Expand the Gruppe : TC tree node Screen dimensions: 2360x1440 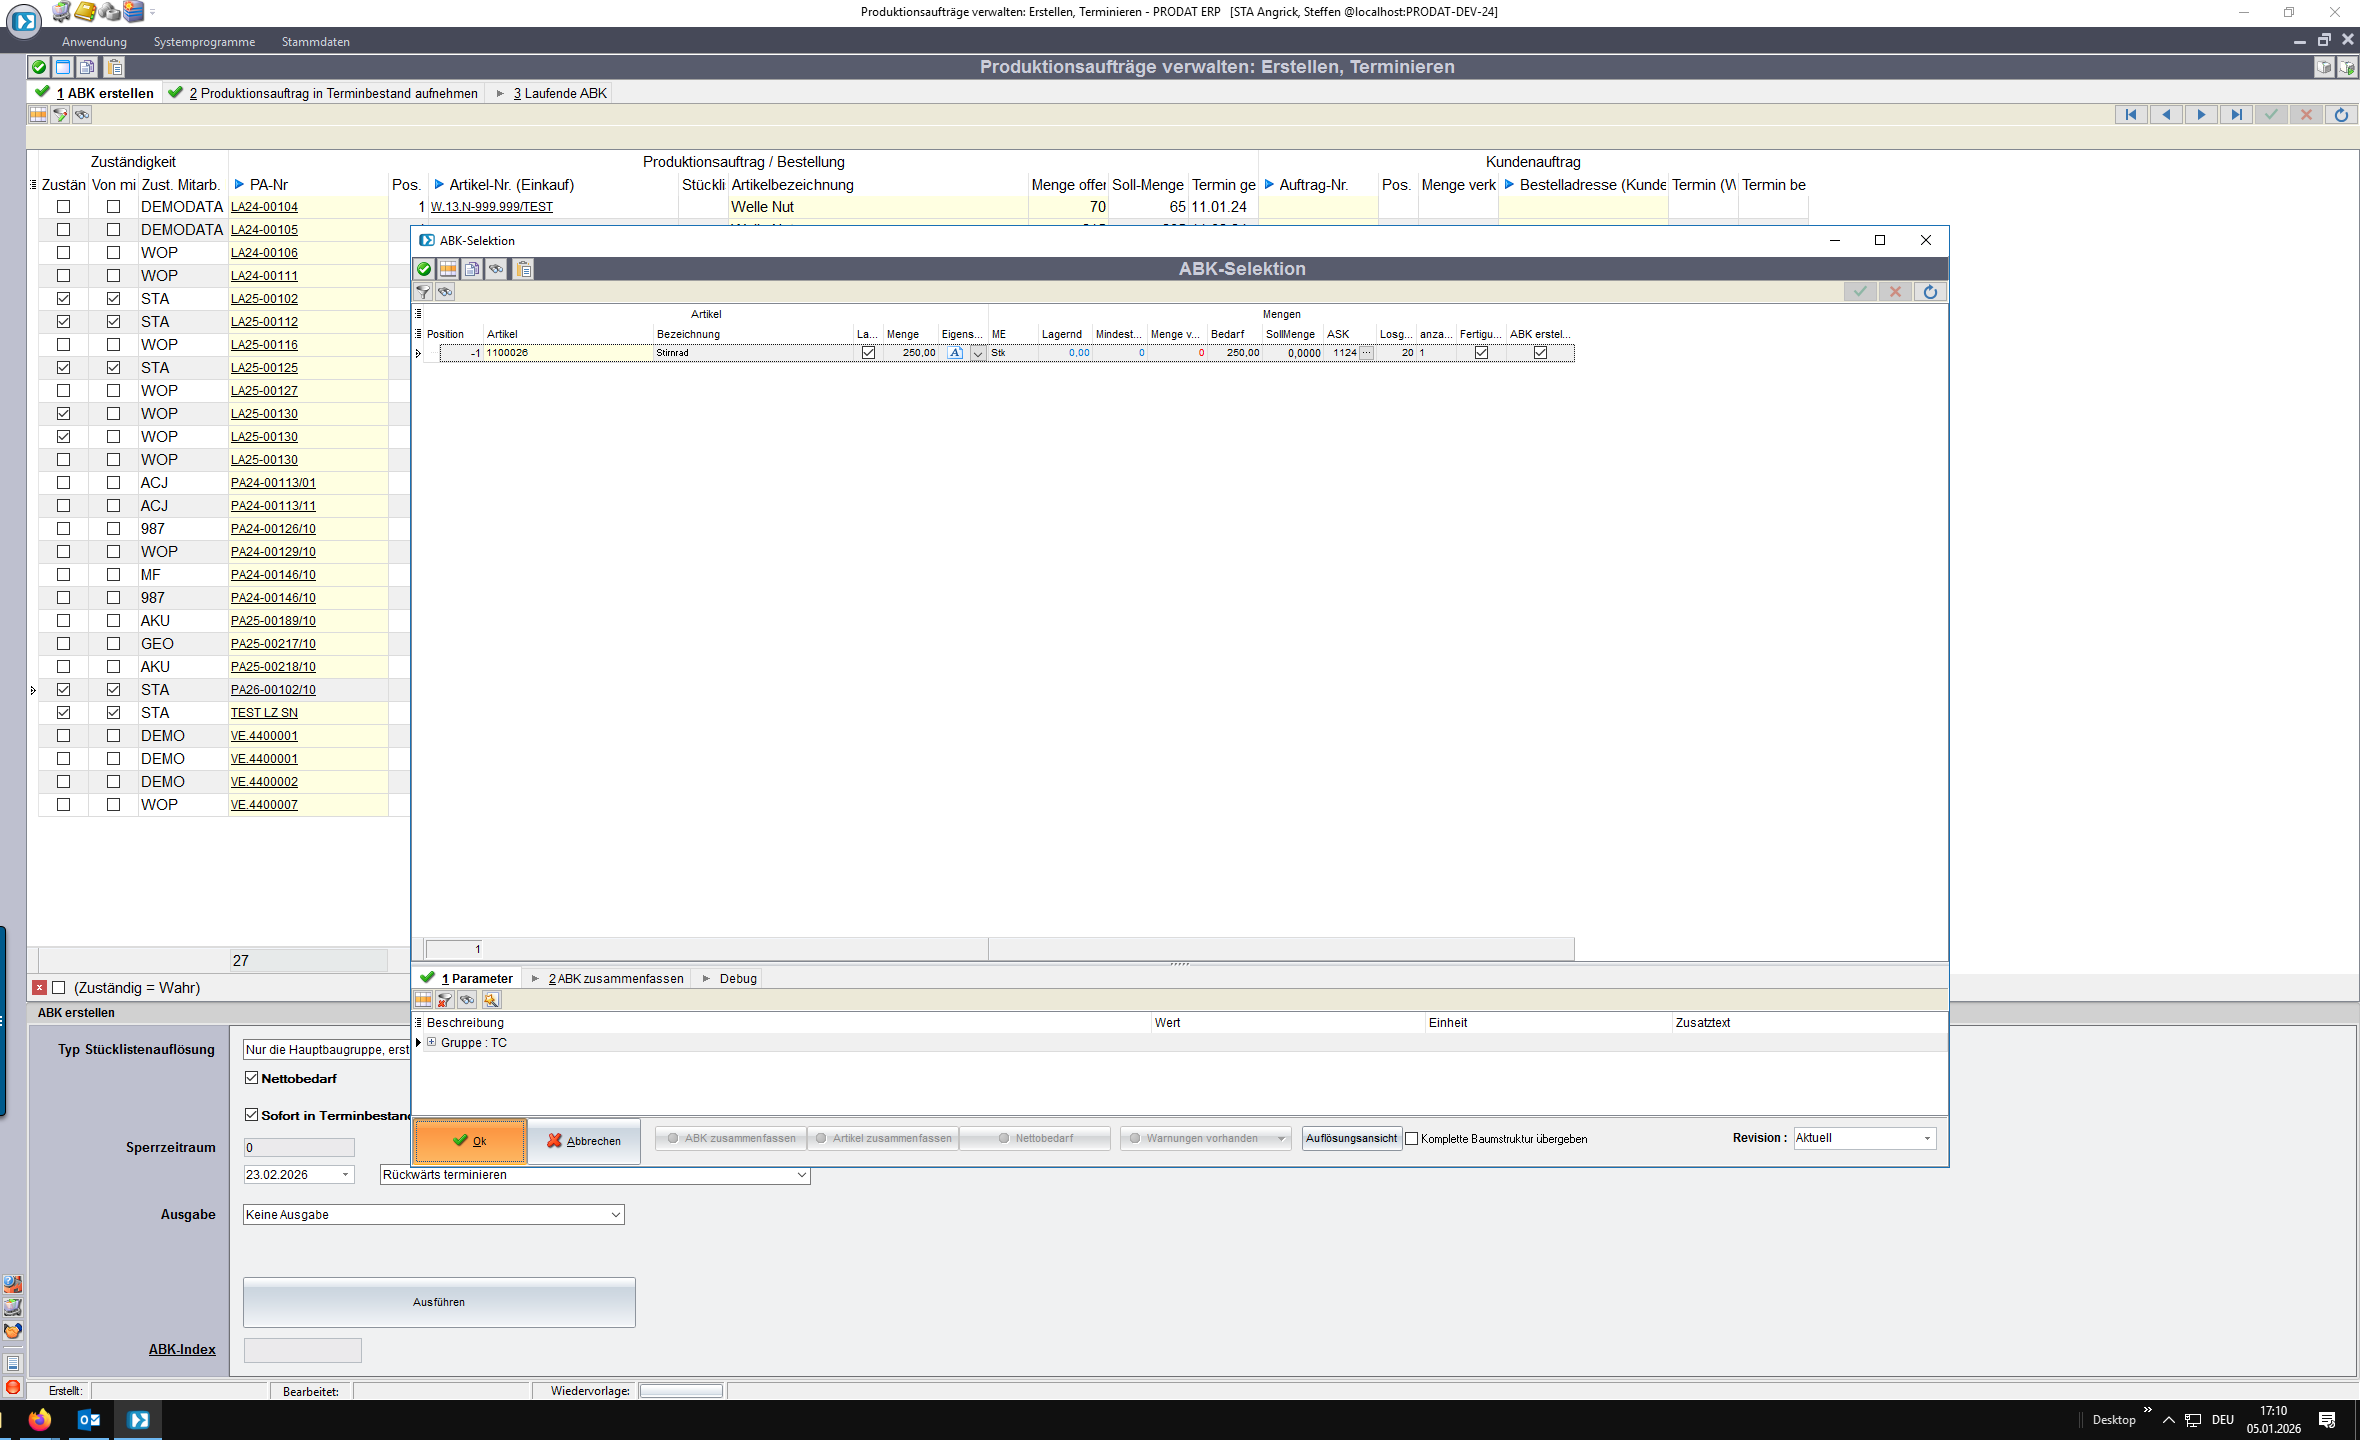click(x=431, y=1043)
